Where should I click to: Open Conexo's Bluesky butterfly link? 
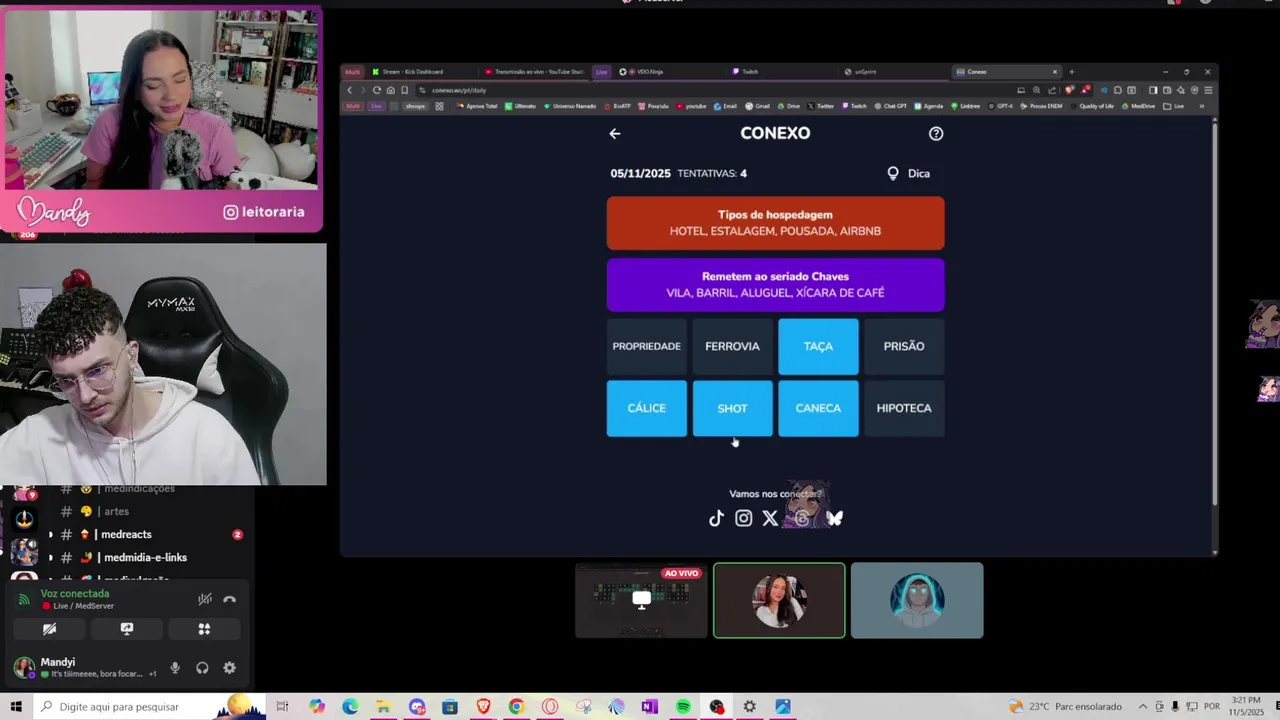point(835,518)
